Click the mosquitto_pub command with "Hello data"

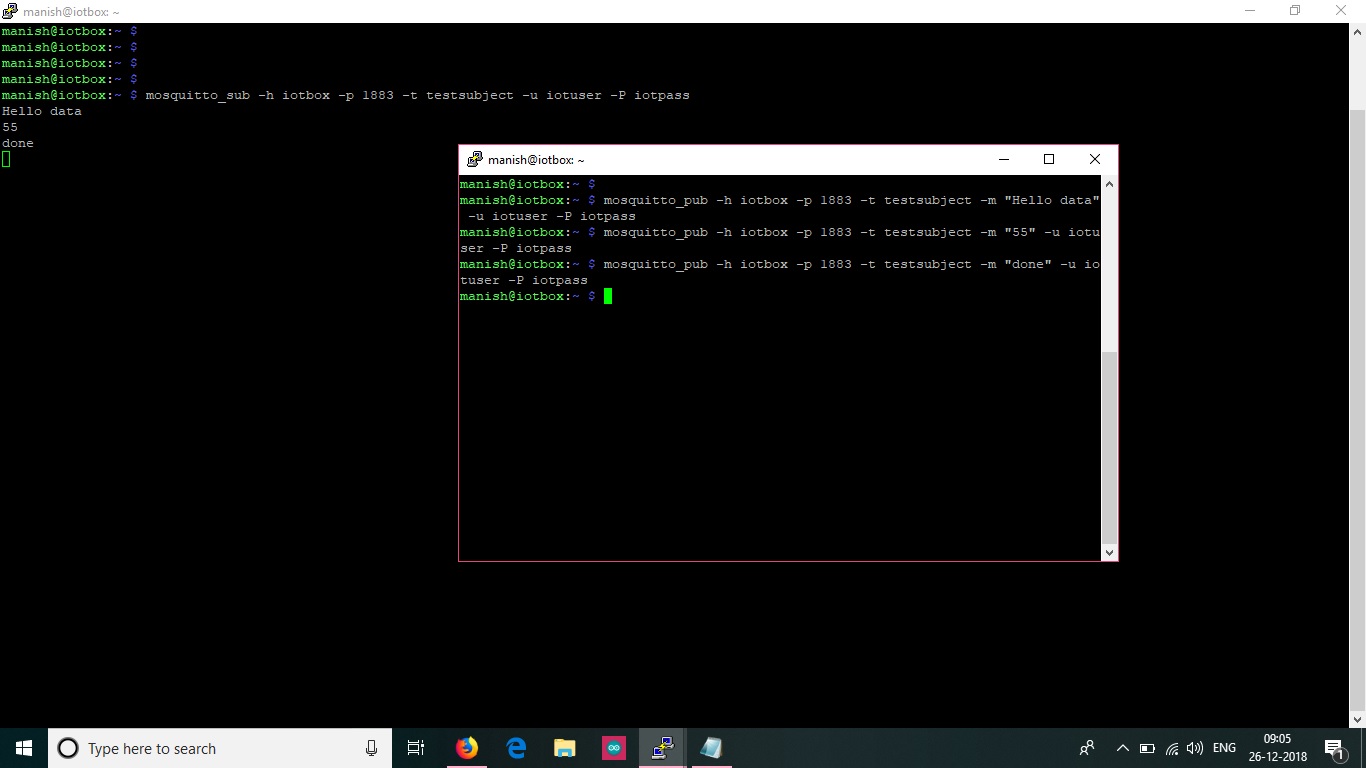780,208
